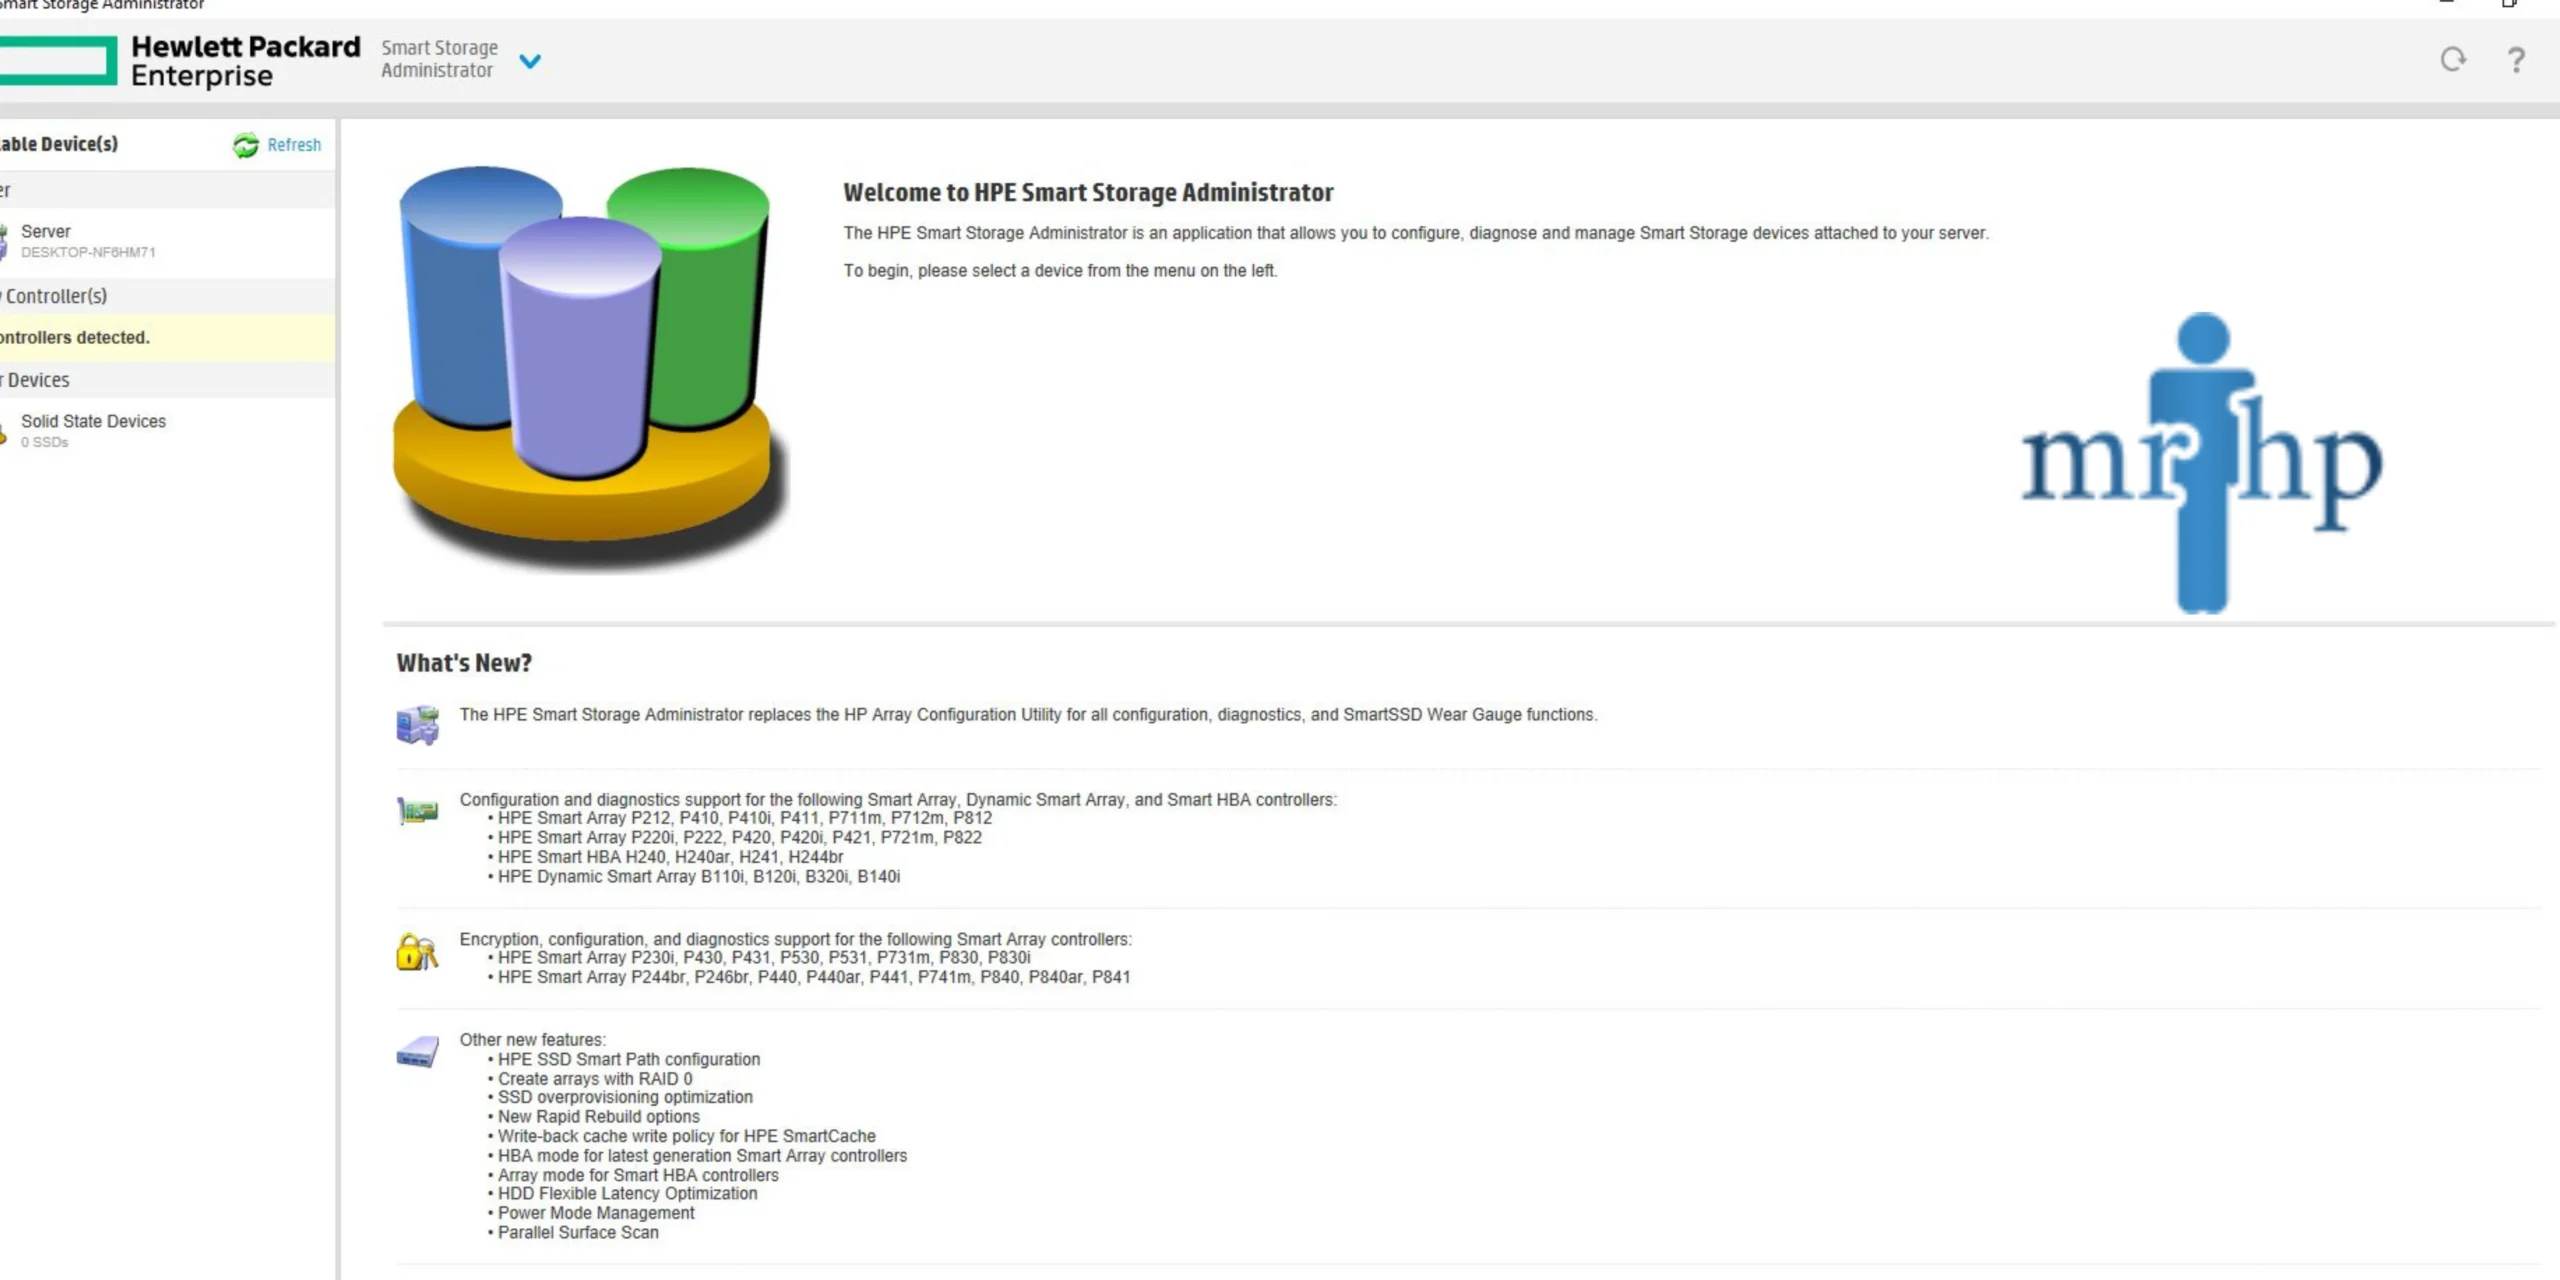Screen dimensions: 2560x1280
Task: Select Solid State Devices entry
Action: [x=168, y=431]
